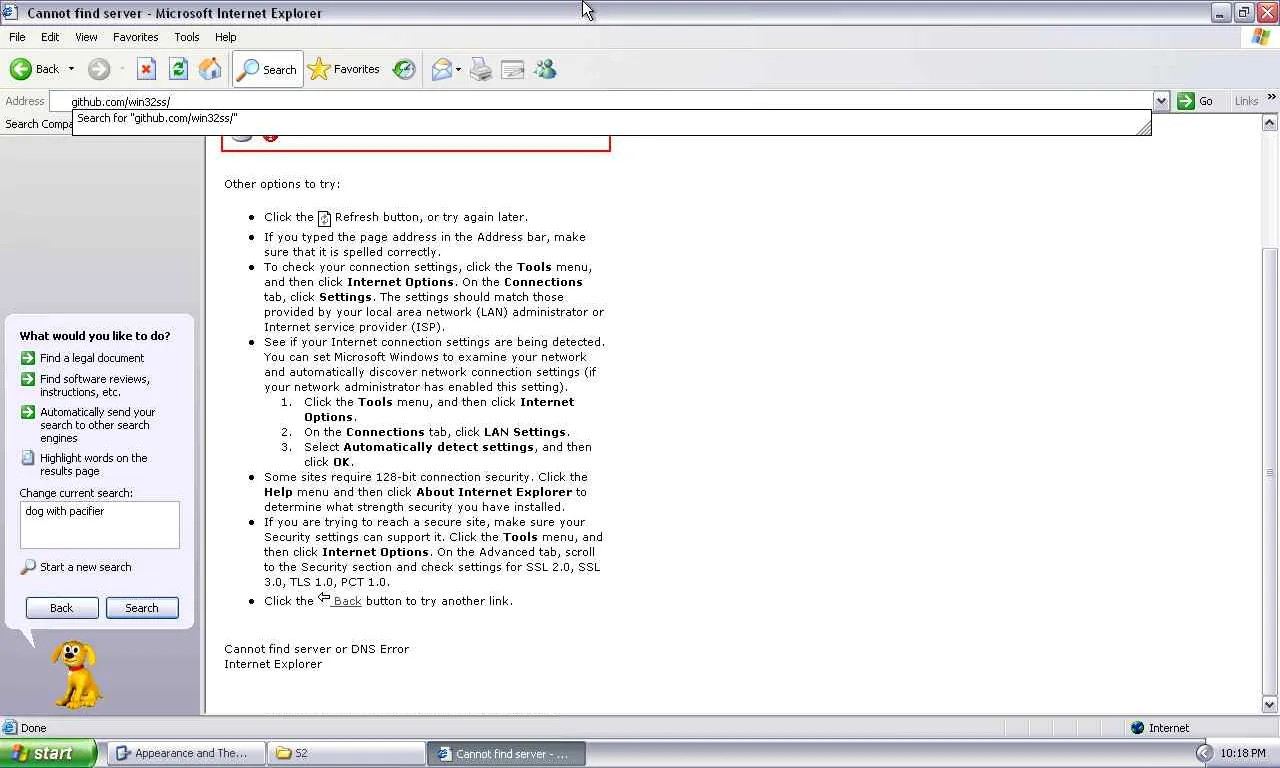The height and width of the screenshot is (768, 1280).
Task: Open the File menu
Action: click(17, 37)
